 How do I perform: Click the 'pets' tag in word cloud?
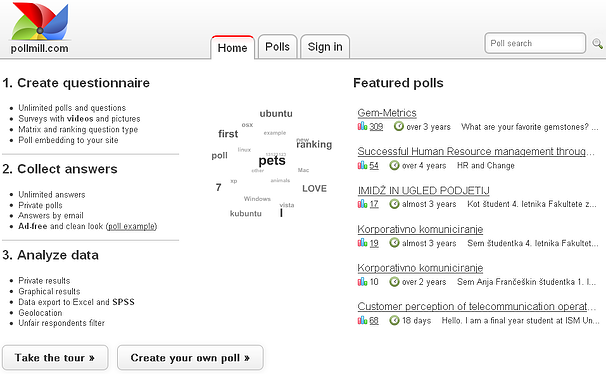[272, 160]
